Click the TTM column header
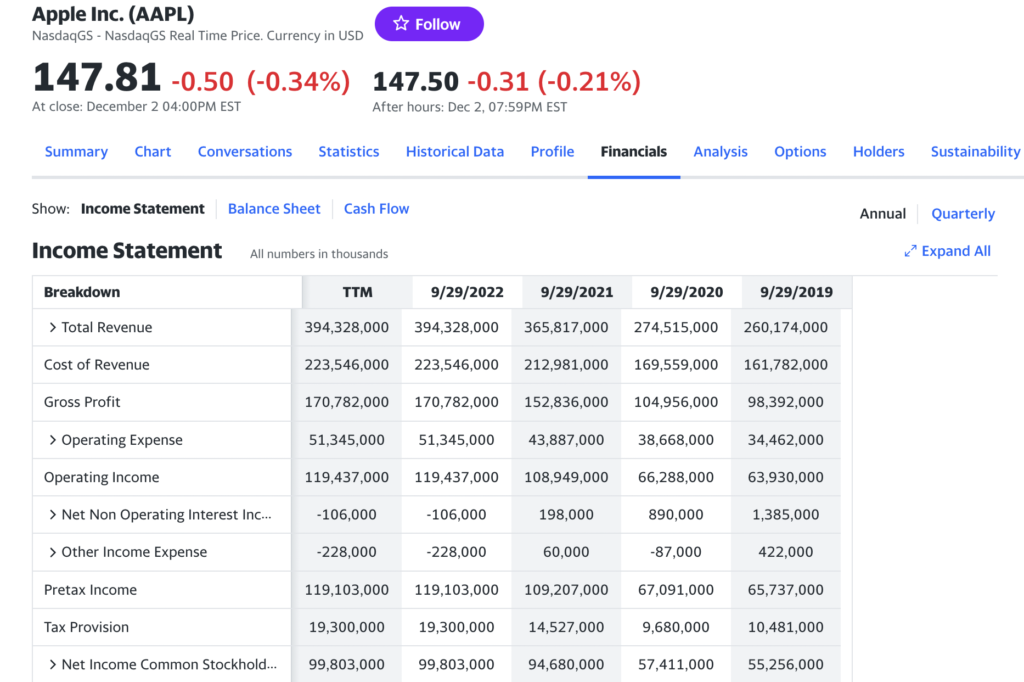The width and height of the screenshot is (1024, 682). pyautogui.click(x=357, y=292)
